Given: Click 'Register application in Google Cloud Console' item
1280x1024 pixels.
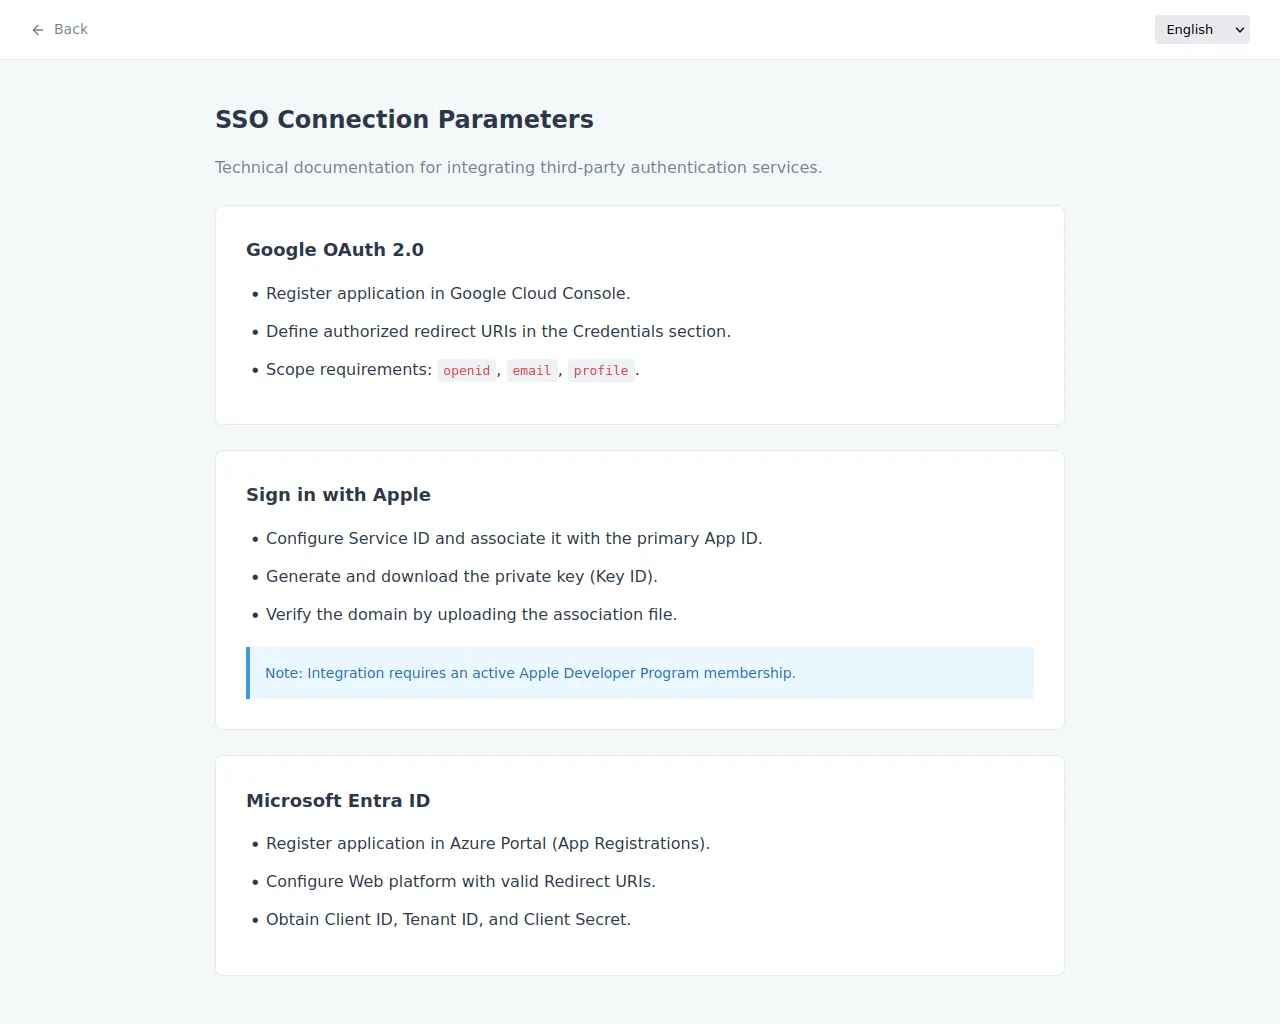Looking at the screenshot, I should coord(448,294).
